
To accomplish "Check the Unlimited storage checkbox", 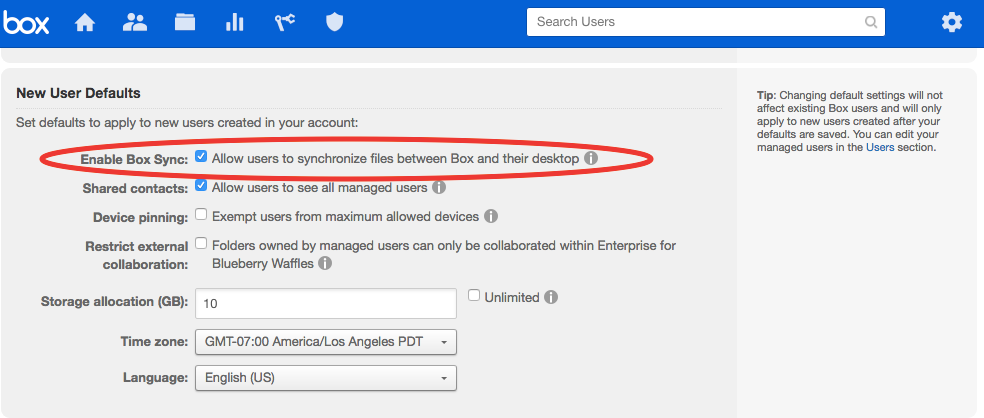I will (474, 295).
